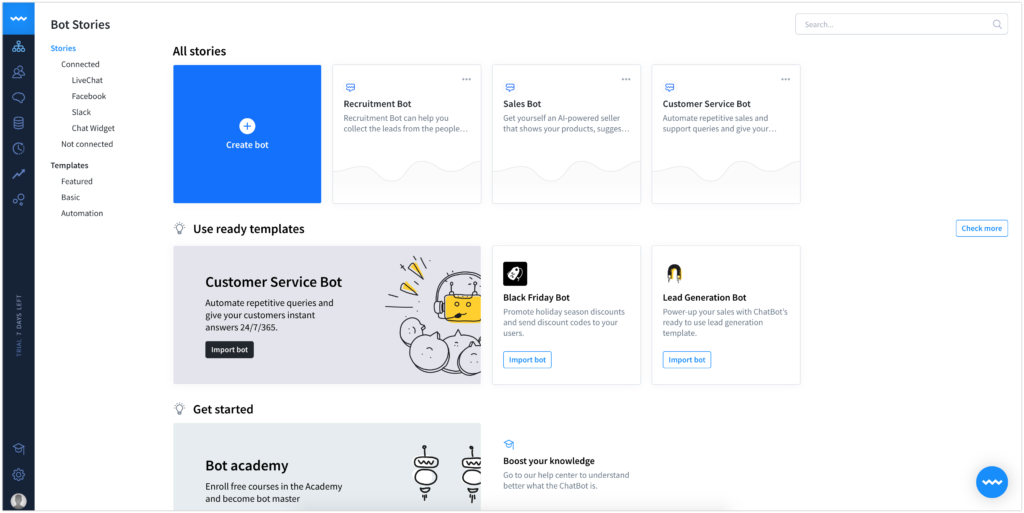Select Stories in the left navigation
This screenshot has width=1024, height=513.
[x=63, y=48]
